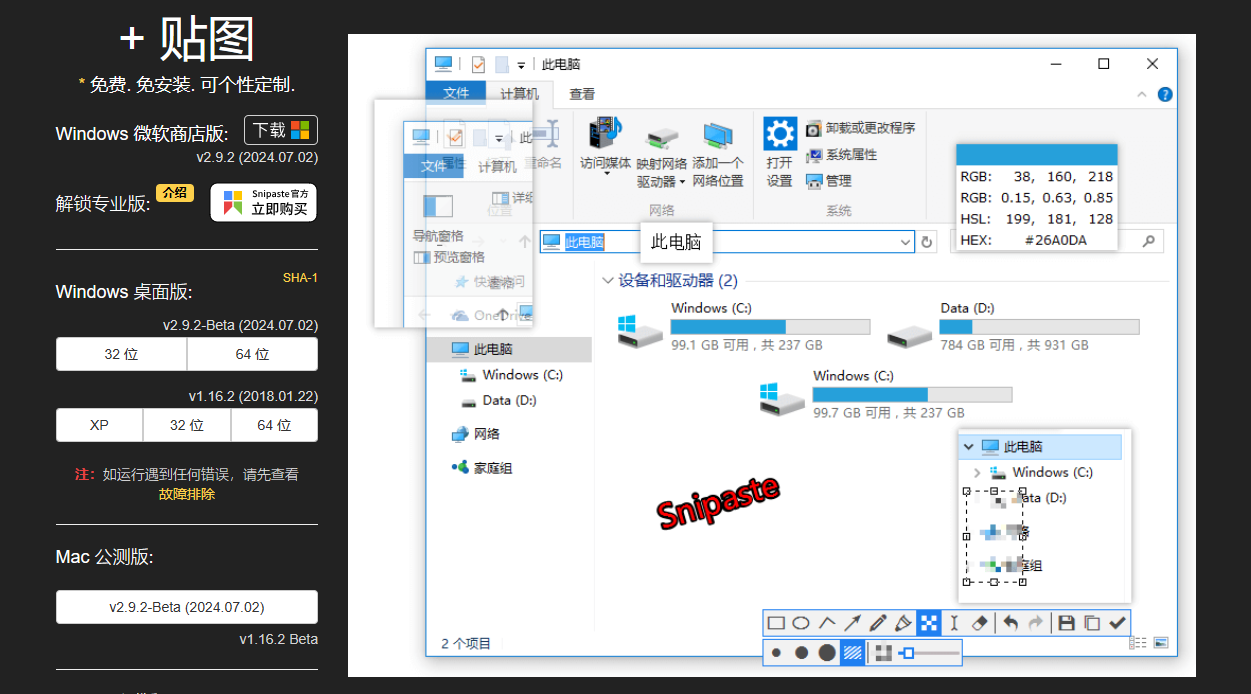Image resolution: width=1251 pixels, height=694 pixels.
Task: Click the pixelate mosaic style icon
Action: 883,653
